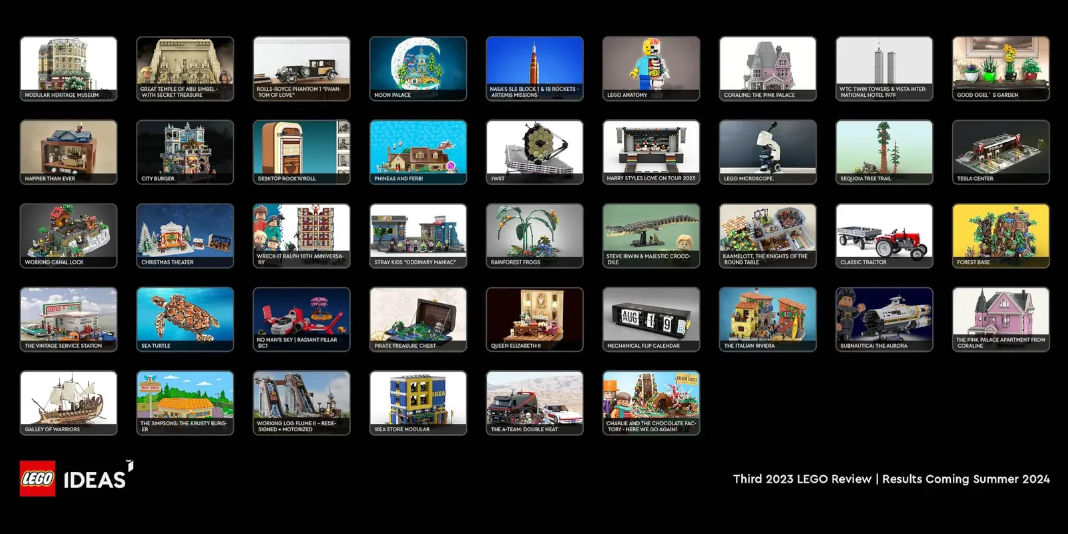View the Sea Turtle thumbnail

185,319
